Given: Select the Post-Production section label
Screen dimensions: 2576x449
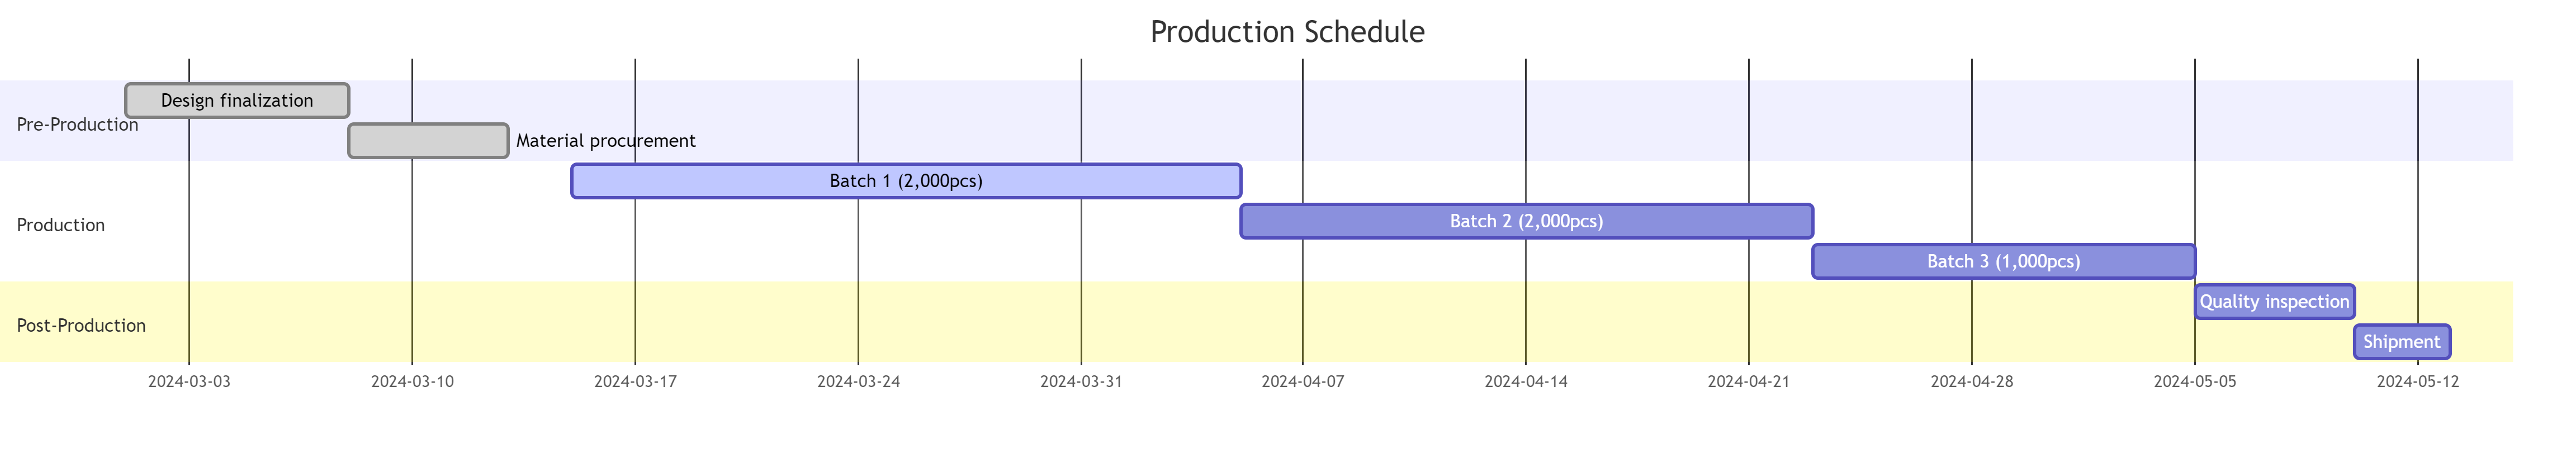Looking at the screenshot, I should [x=81, y=326].
